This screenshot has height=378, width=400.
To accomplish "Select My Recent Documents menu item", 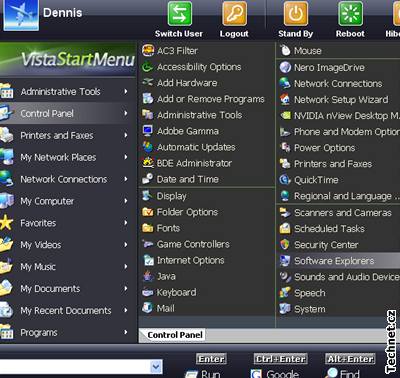I will [67, 310].
